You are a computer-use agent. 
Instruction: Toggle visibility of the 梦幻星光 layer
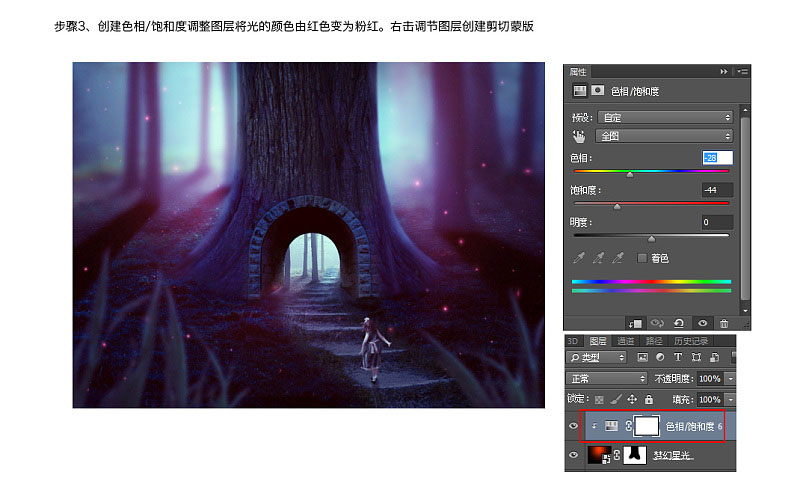point(573,455)
